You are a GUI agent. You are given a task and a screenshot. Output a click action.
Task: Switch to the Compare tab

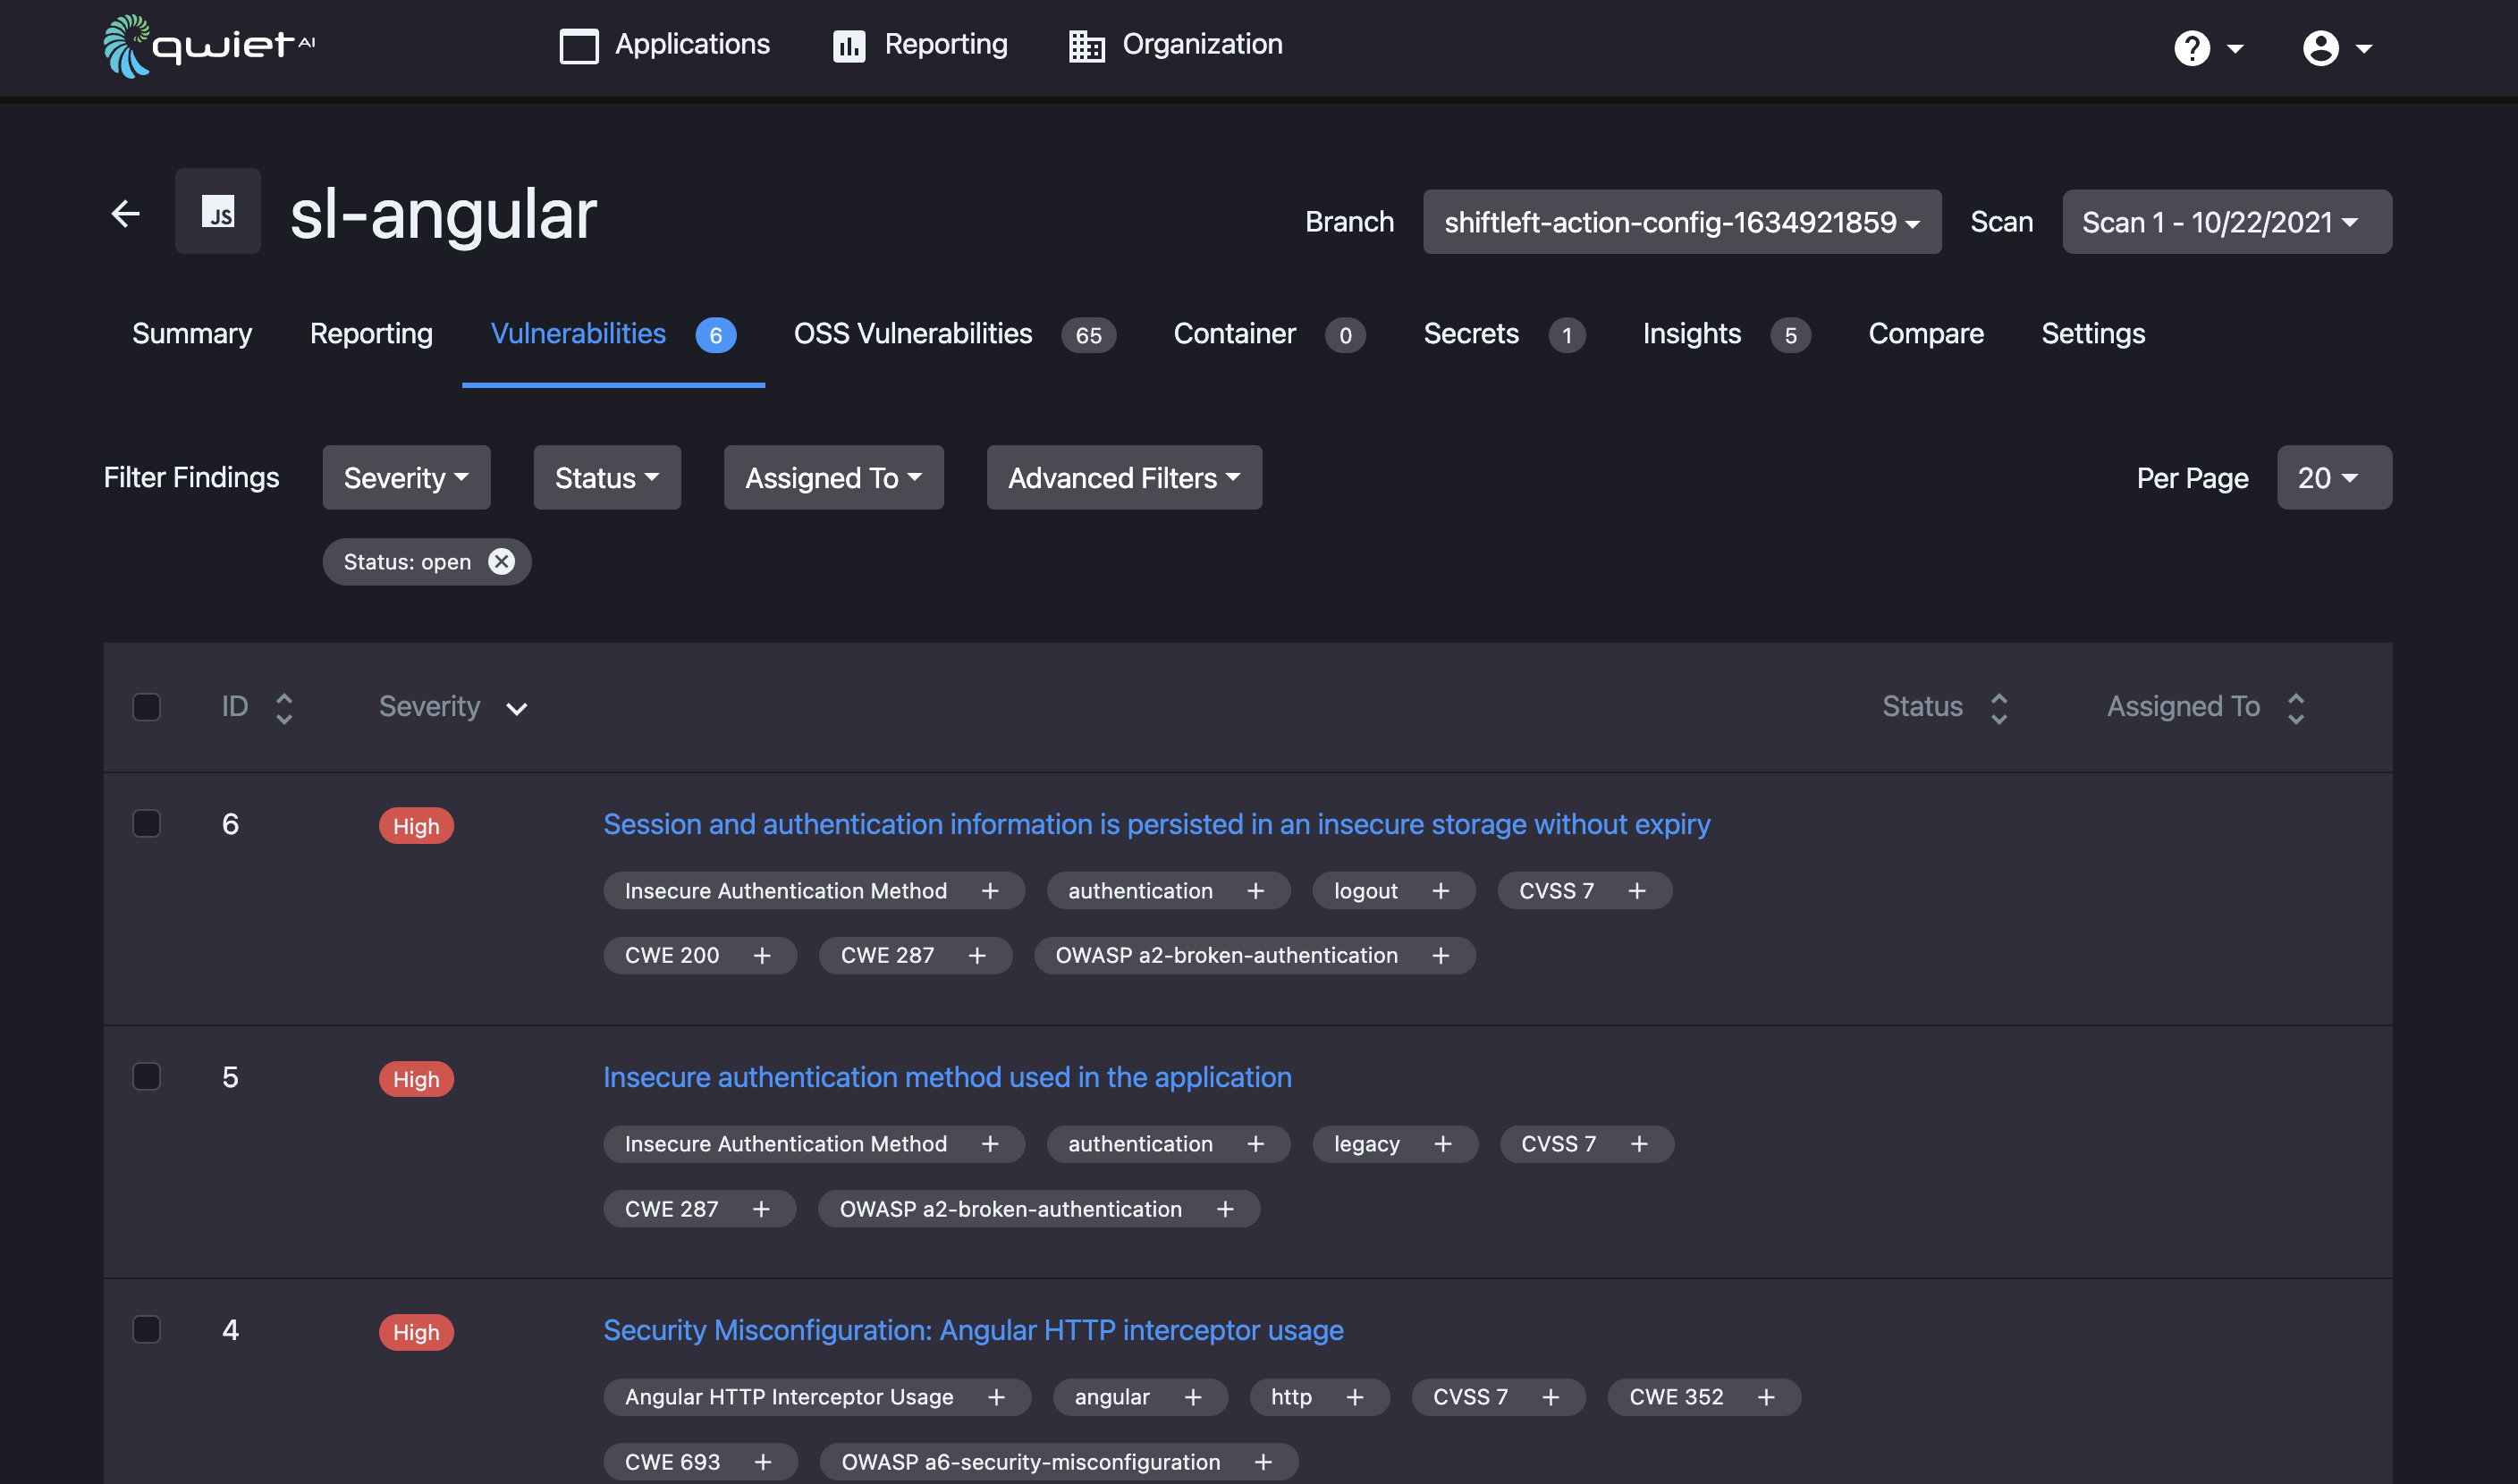1925,334
